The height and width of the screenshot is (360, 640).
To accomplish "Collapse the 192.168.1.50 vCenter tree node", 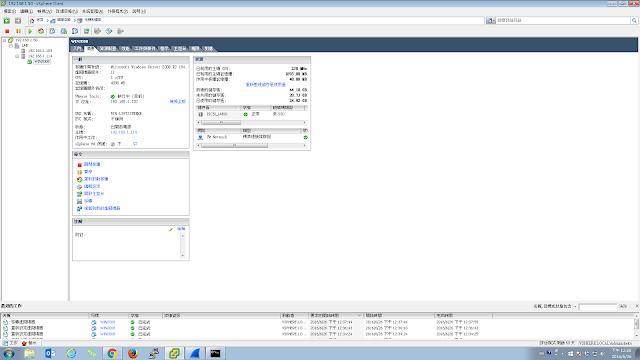I will 4,40.
